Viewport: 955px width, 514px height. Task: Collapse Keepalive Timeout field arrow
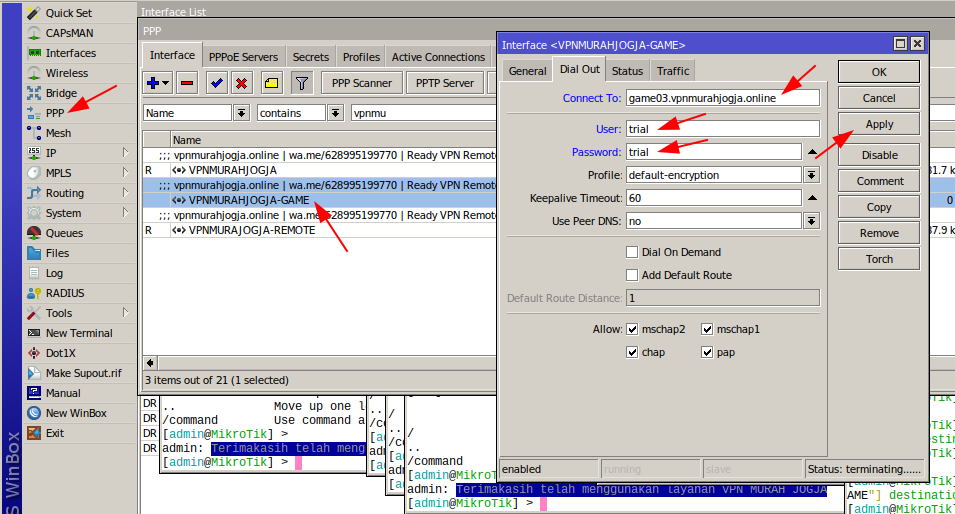pos(812,198)
